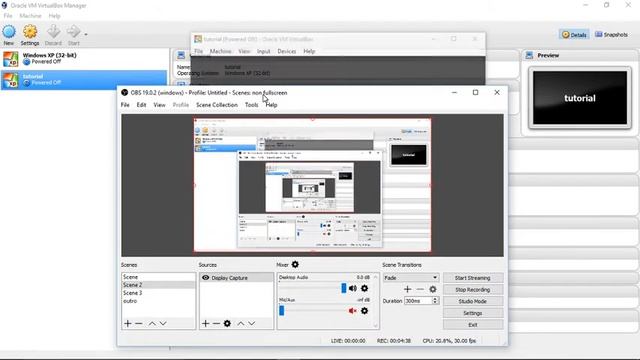This screenshot has width=640, height=360.
Task: Move source up with the up arrow
Action: point(241,323)
